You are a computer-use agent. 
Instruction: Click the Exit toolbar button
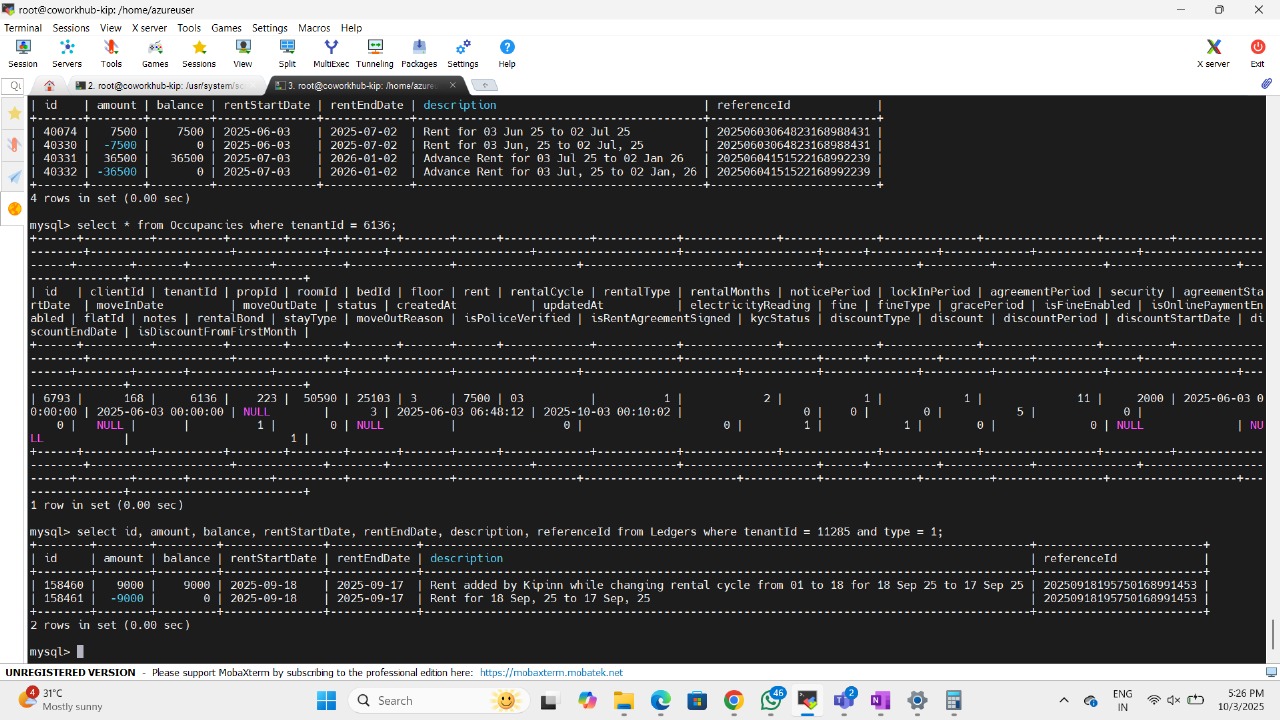tap(1257, 53)
